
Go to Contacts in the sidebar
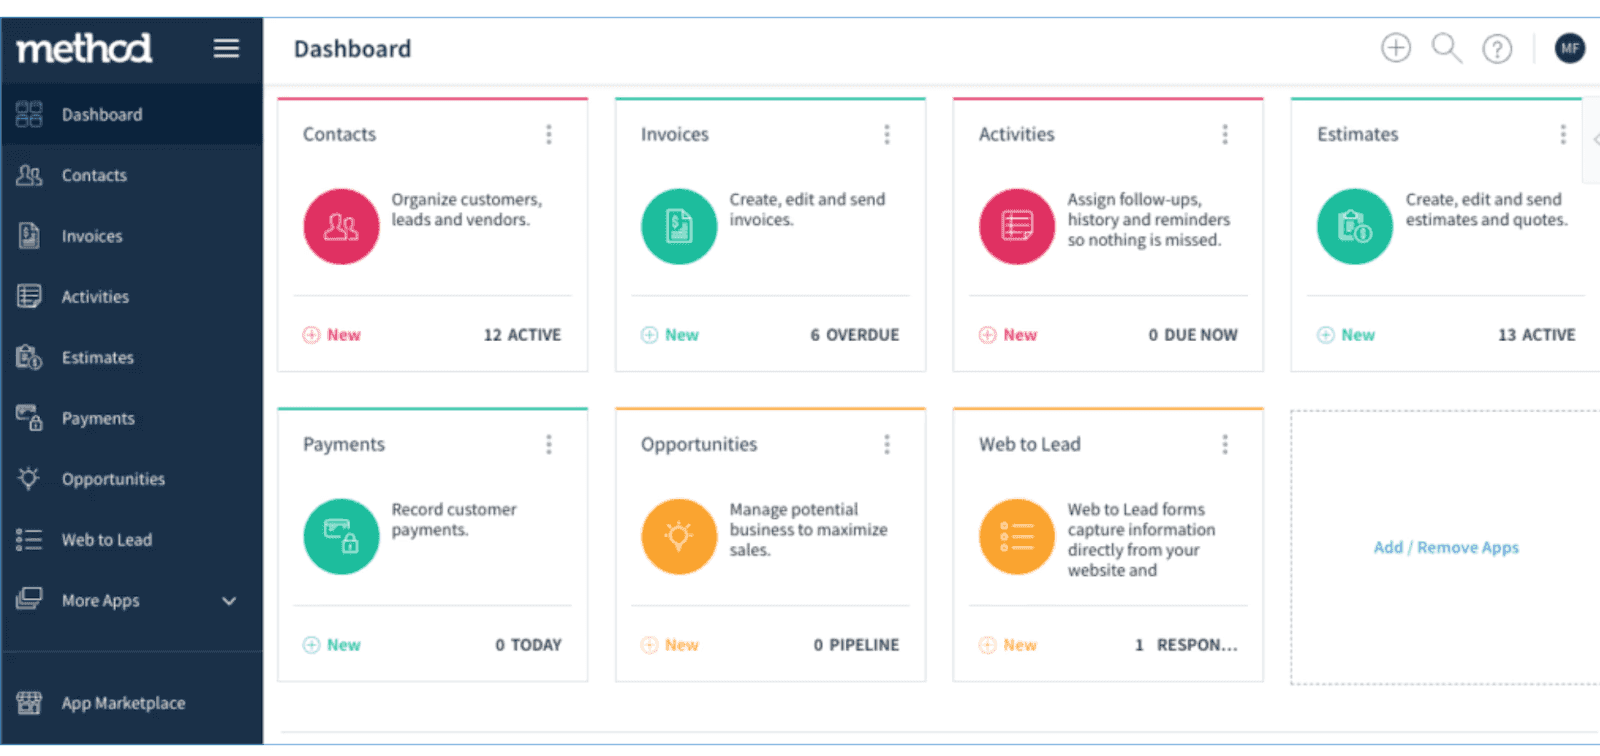coord(131,175)
